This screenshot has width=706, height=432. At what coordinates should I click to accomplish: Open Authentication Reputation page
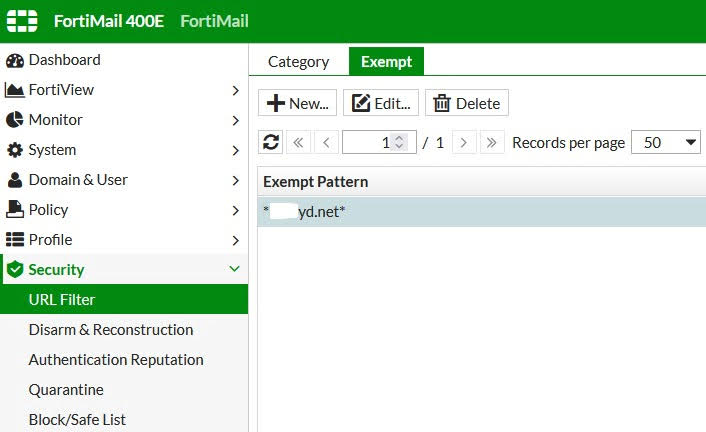(116, 360)
